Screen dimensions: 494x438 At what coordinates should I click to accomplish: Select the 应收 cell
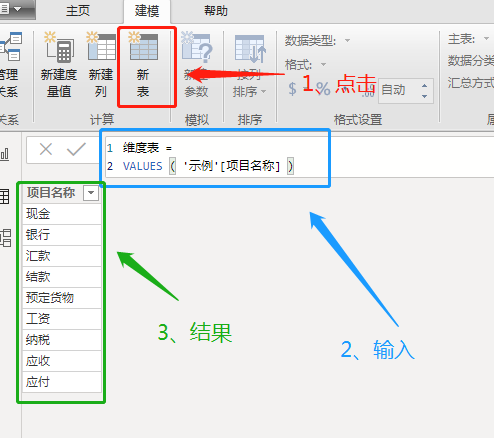62,361
